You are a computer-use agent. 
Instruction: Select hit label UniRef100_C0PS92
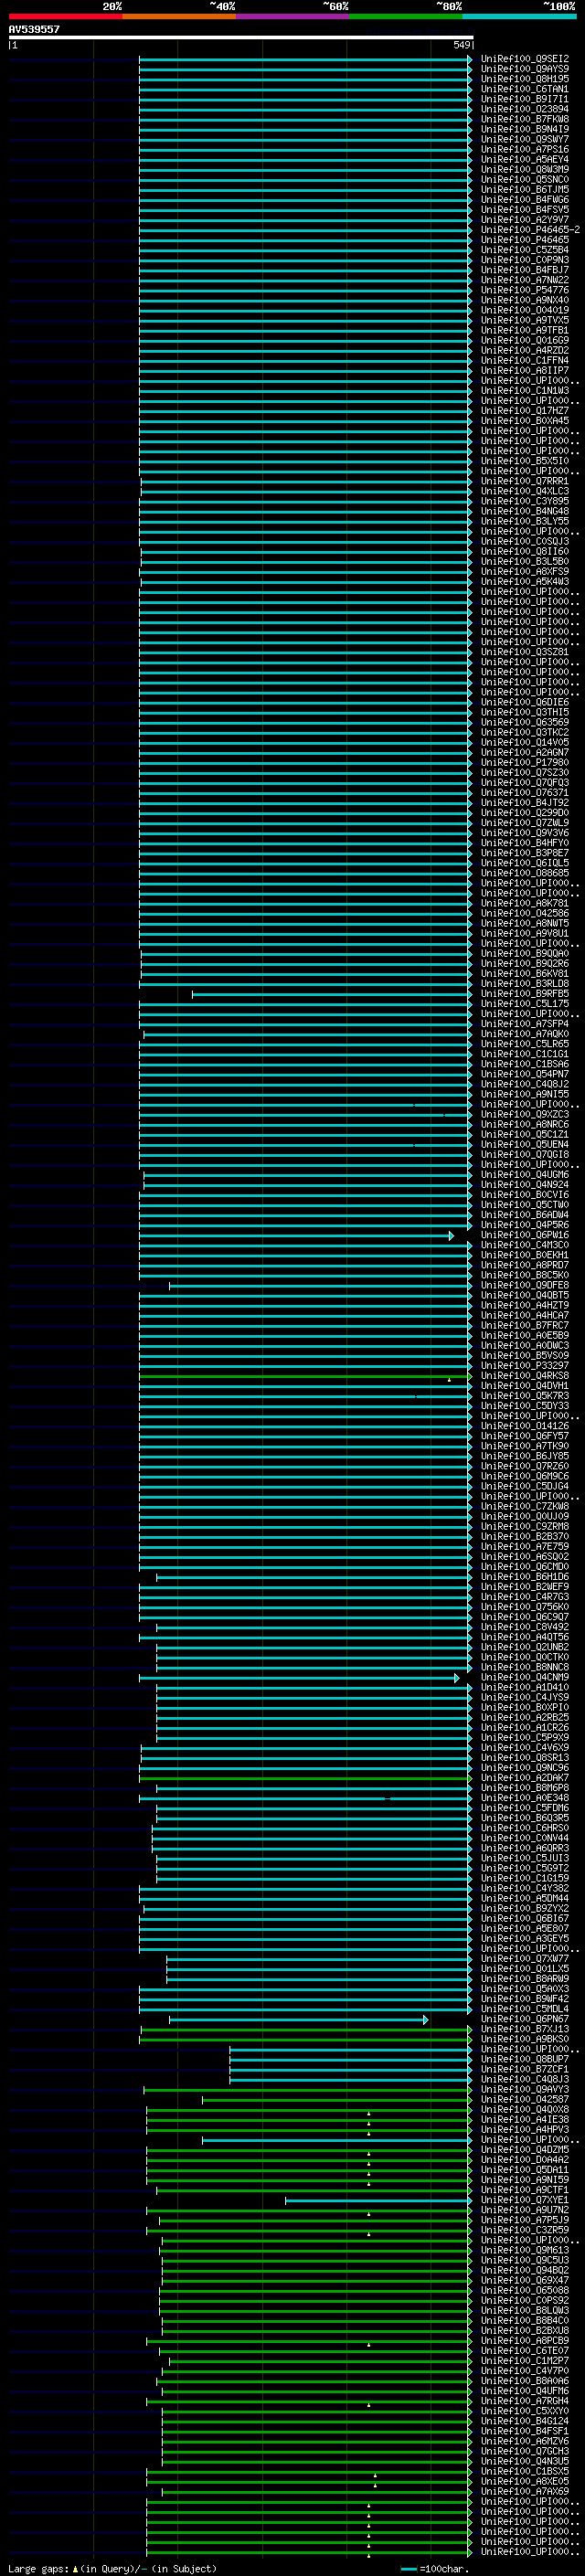525,2300
